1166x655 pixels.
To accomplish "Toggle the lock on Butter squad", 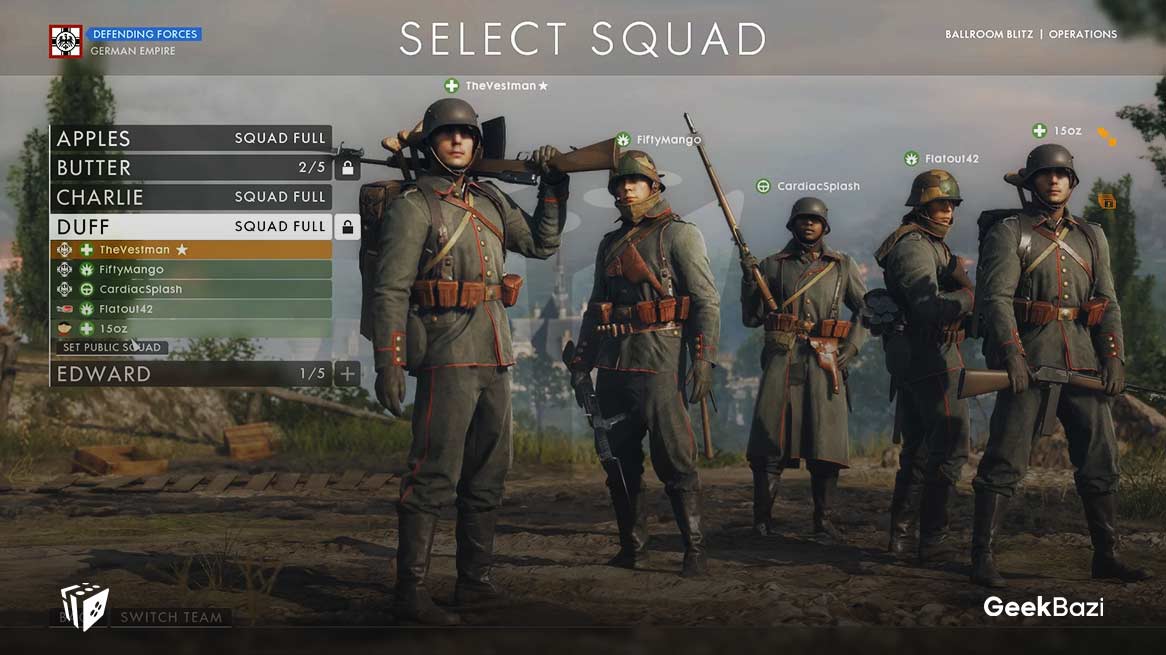I will (347, 168).
